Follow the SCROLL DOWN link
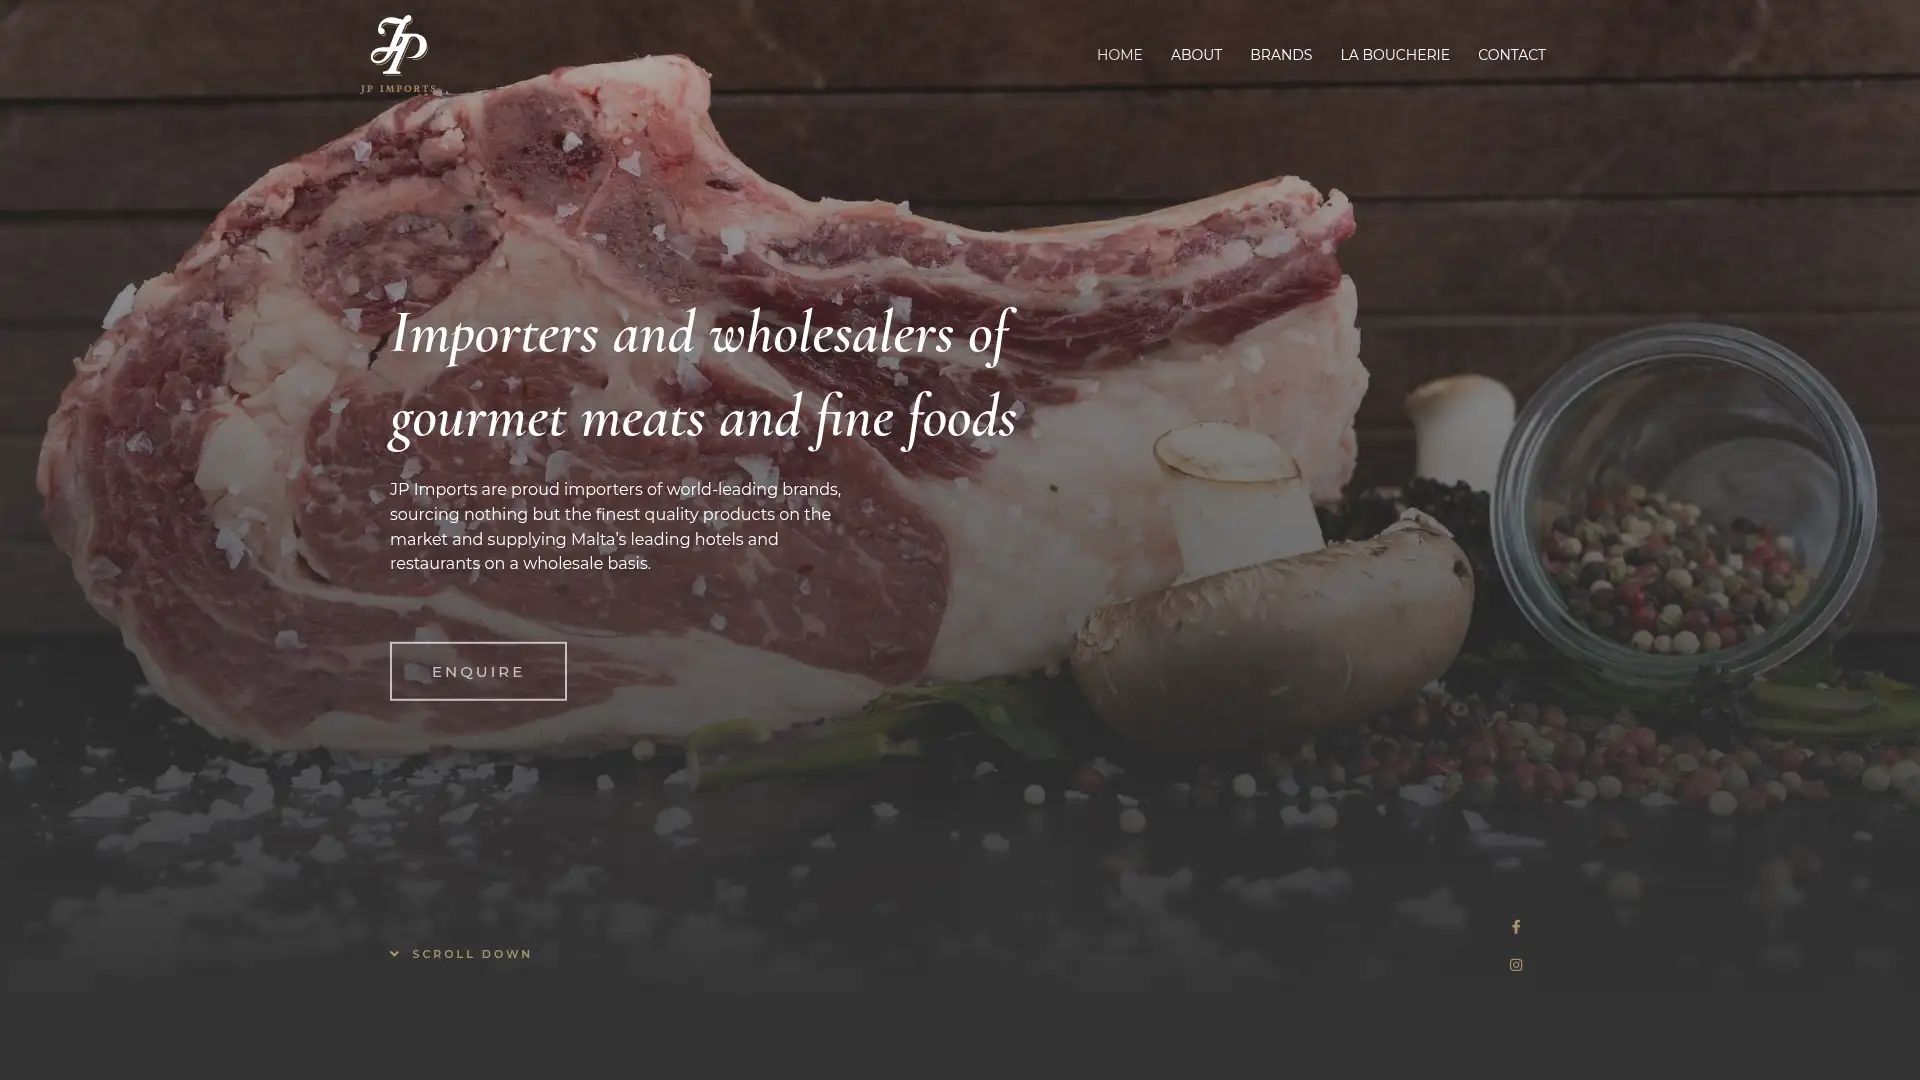1920x1080 pixels. (x=461, y=954)
